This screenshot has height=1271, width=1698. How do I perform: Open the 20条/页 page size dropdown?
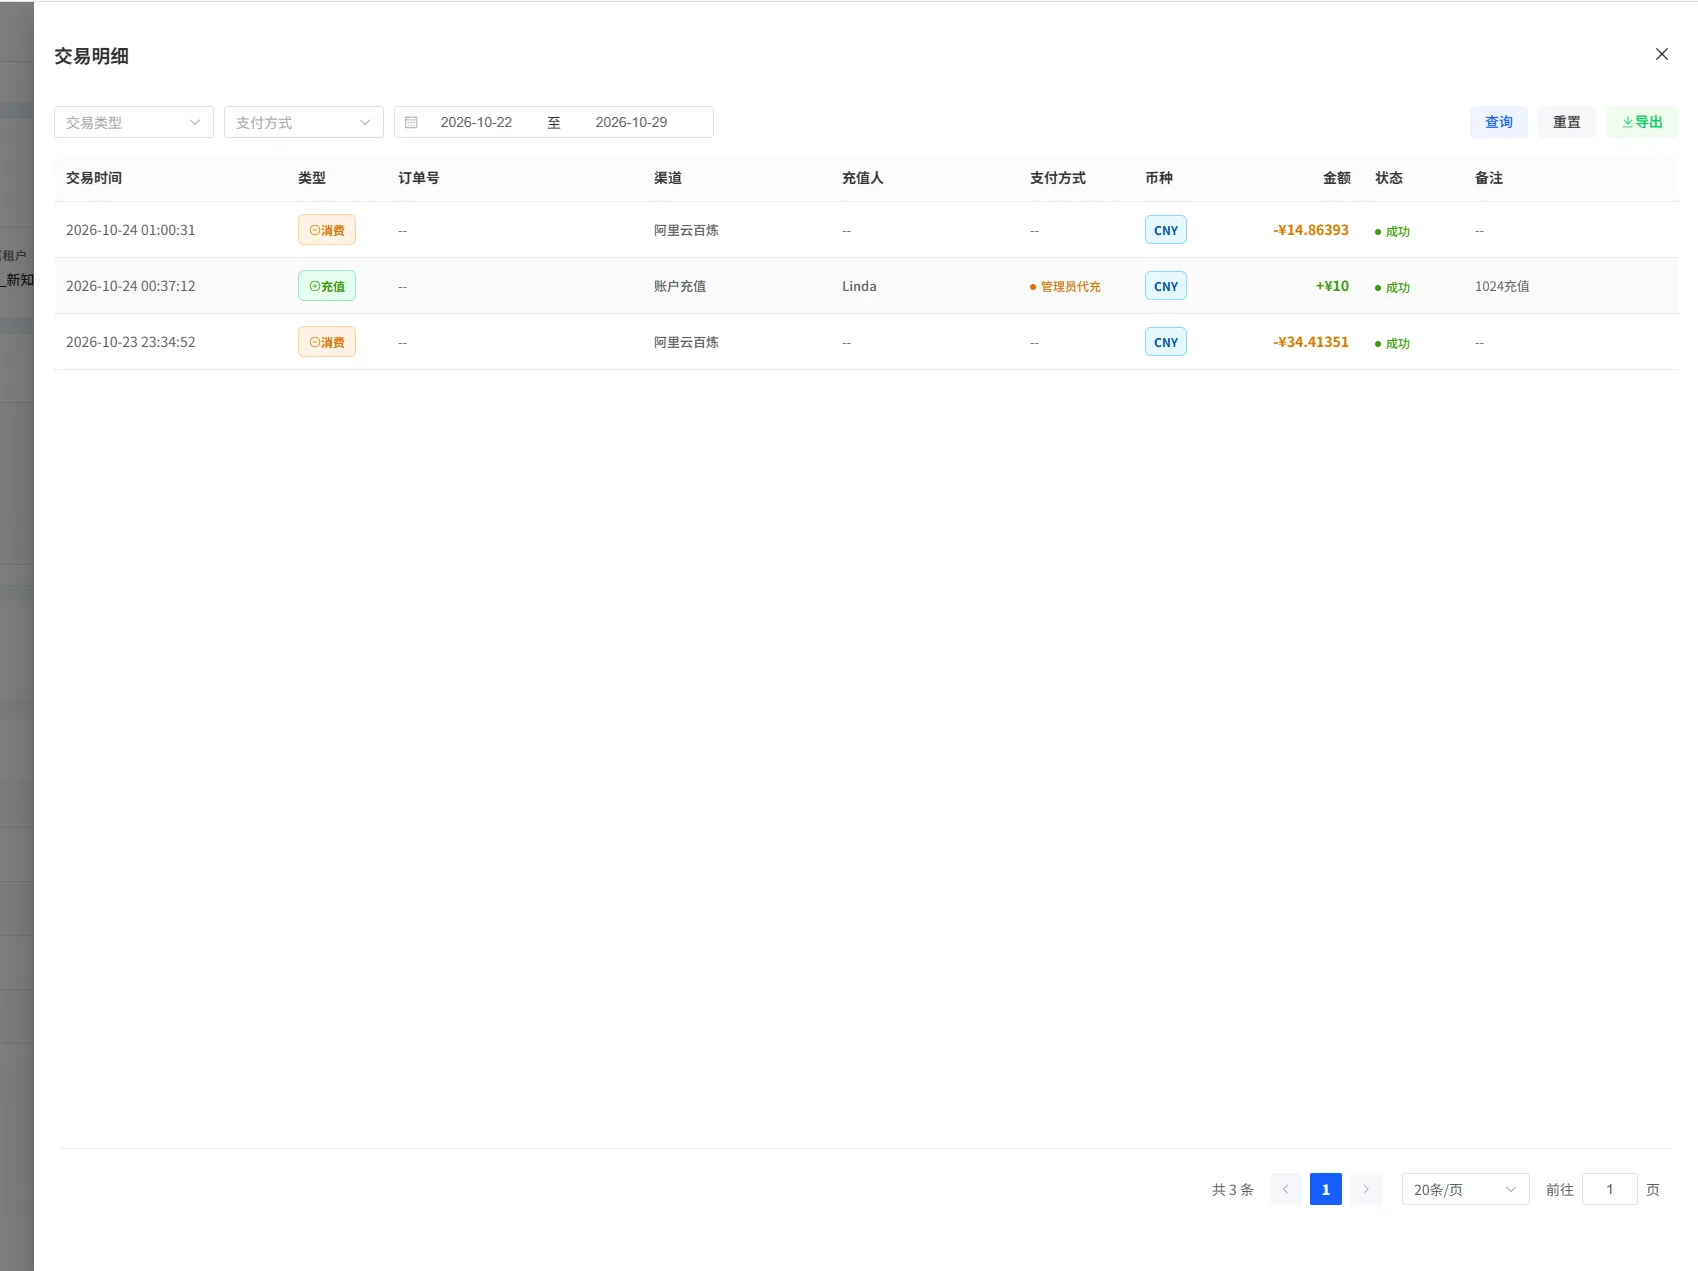tap(1466, 1189)
